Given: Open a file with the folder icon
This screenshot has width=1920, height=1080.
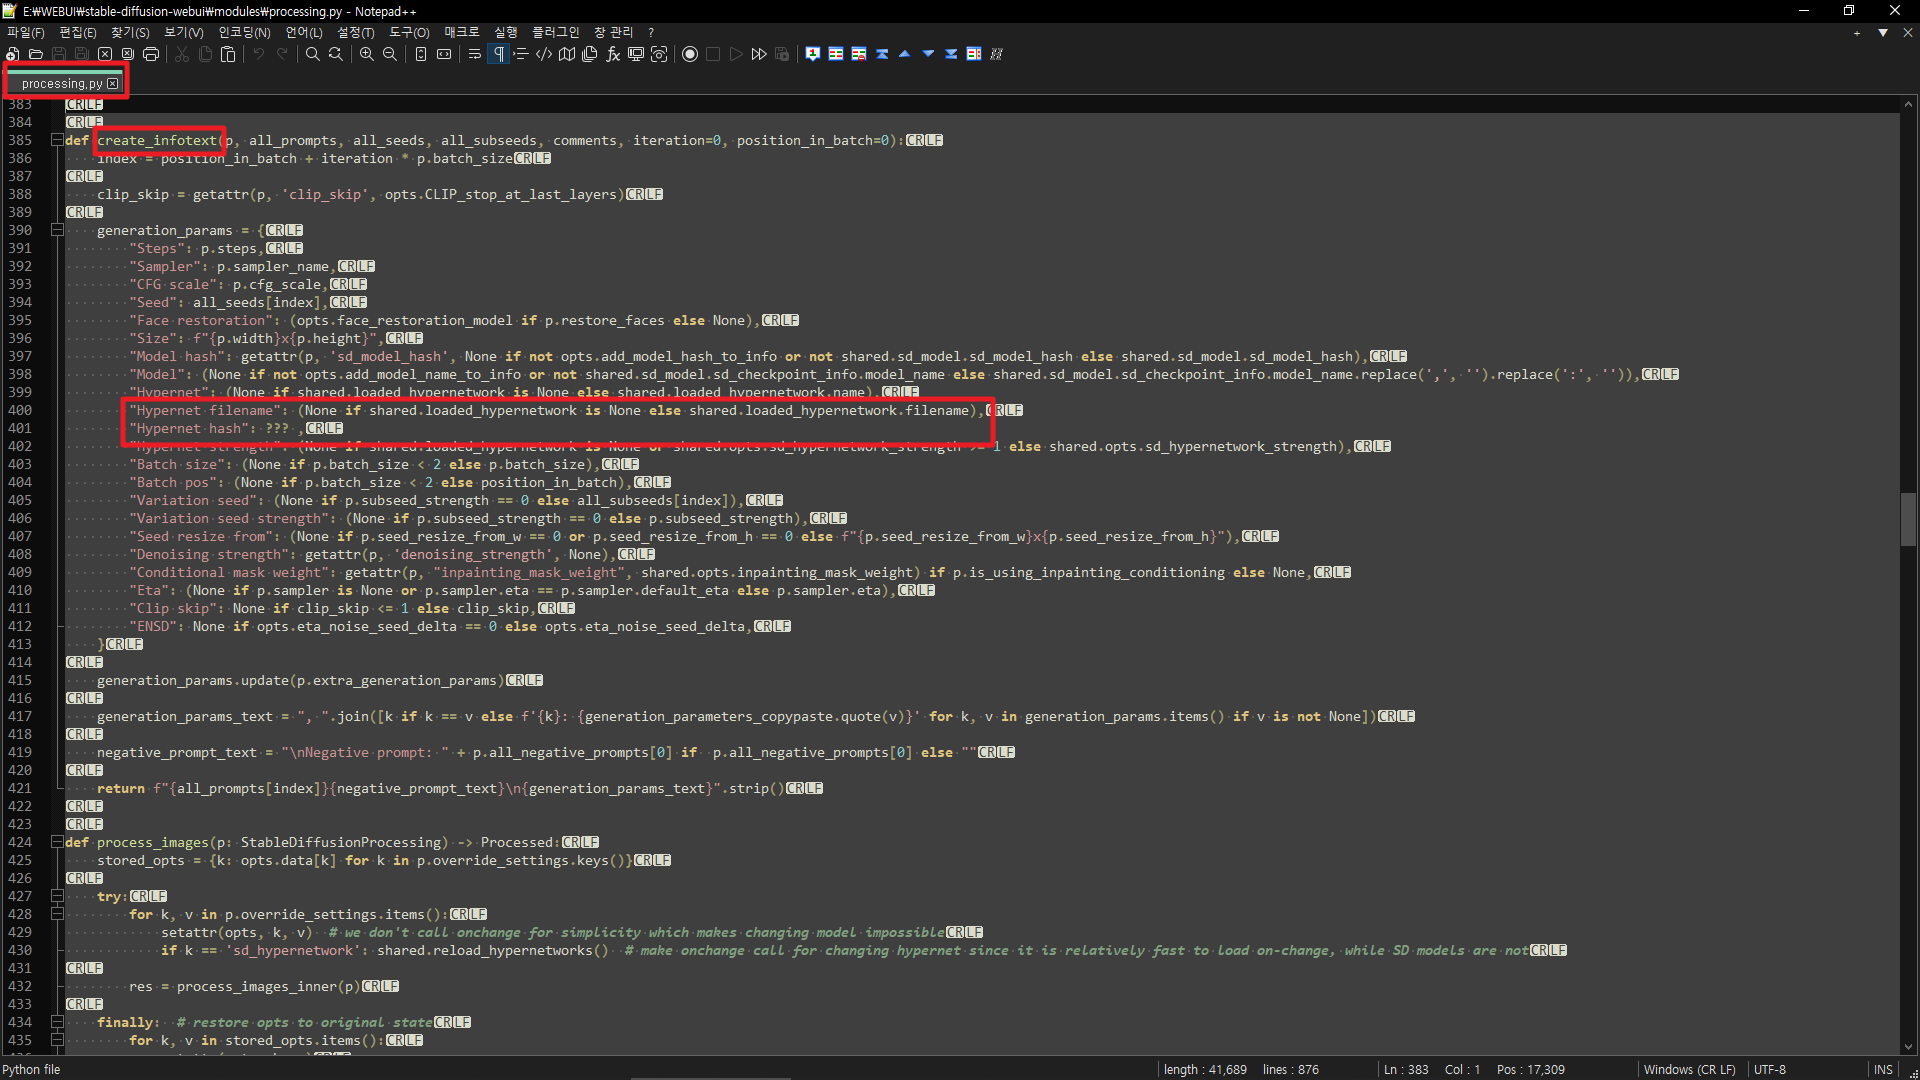Looking at the screenshot, I should click(x=35, y=54).
